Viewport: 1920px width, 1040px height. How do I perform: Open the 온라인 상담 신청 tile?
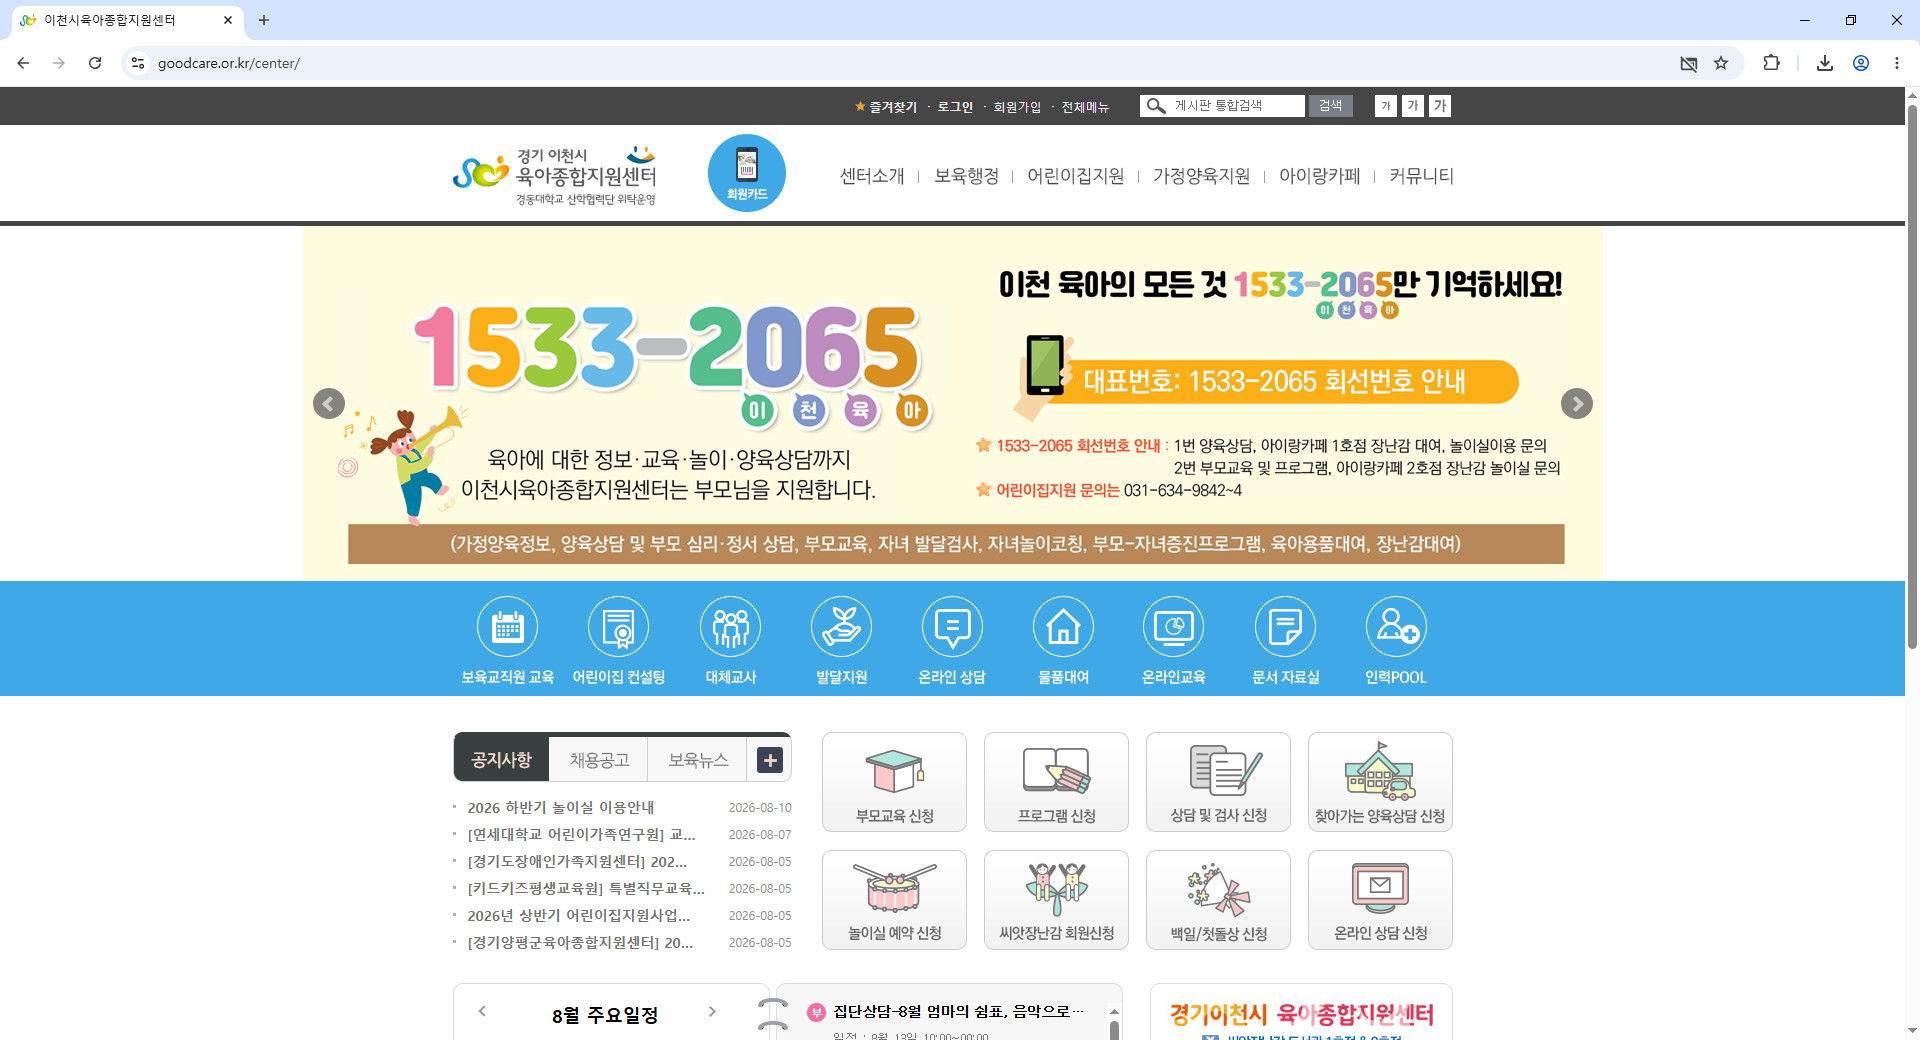point(1381,900)
